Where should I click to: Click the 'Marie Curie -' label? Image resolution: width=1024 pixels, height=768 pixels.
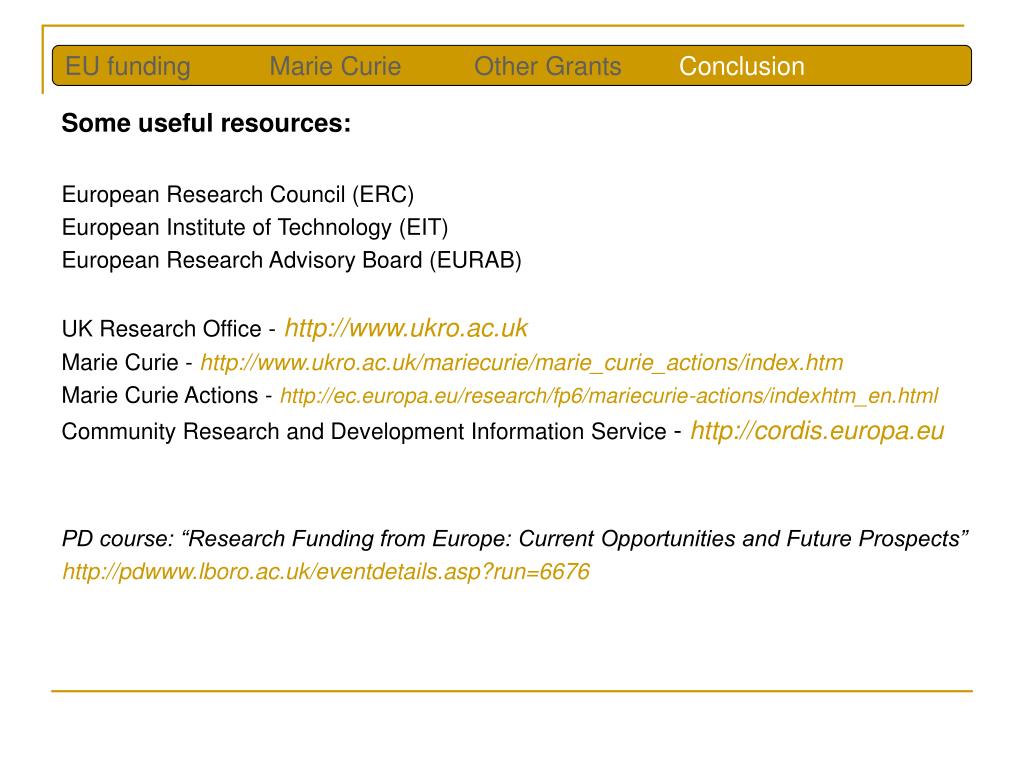click(127, 362)
